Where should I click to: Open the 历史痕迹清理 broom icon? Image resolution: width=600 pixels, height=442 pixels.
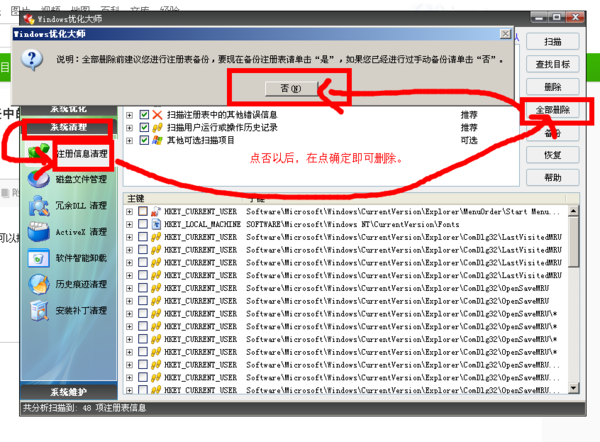click(39, 284)
